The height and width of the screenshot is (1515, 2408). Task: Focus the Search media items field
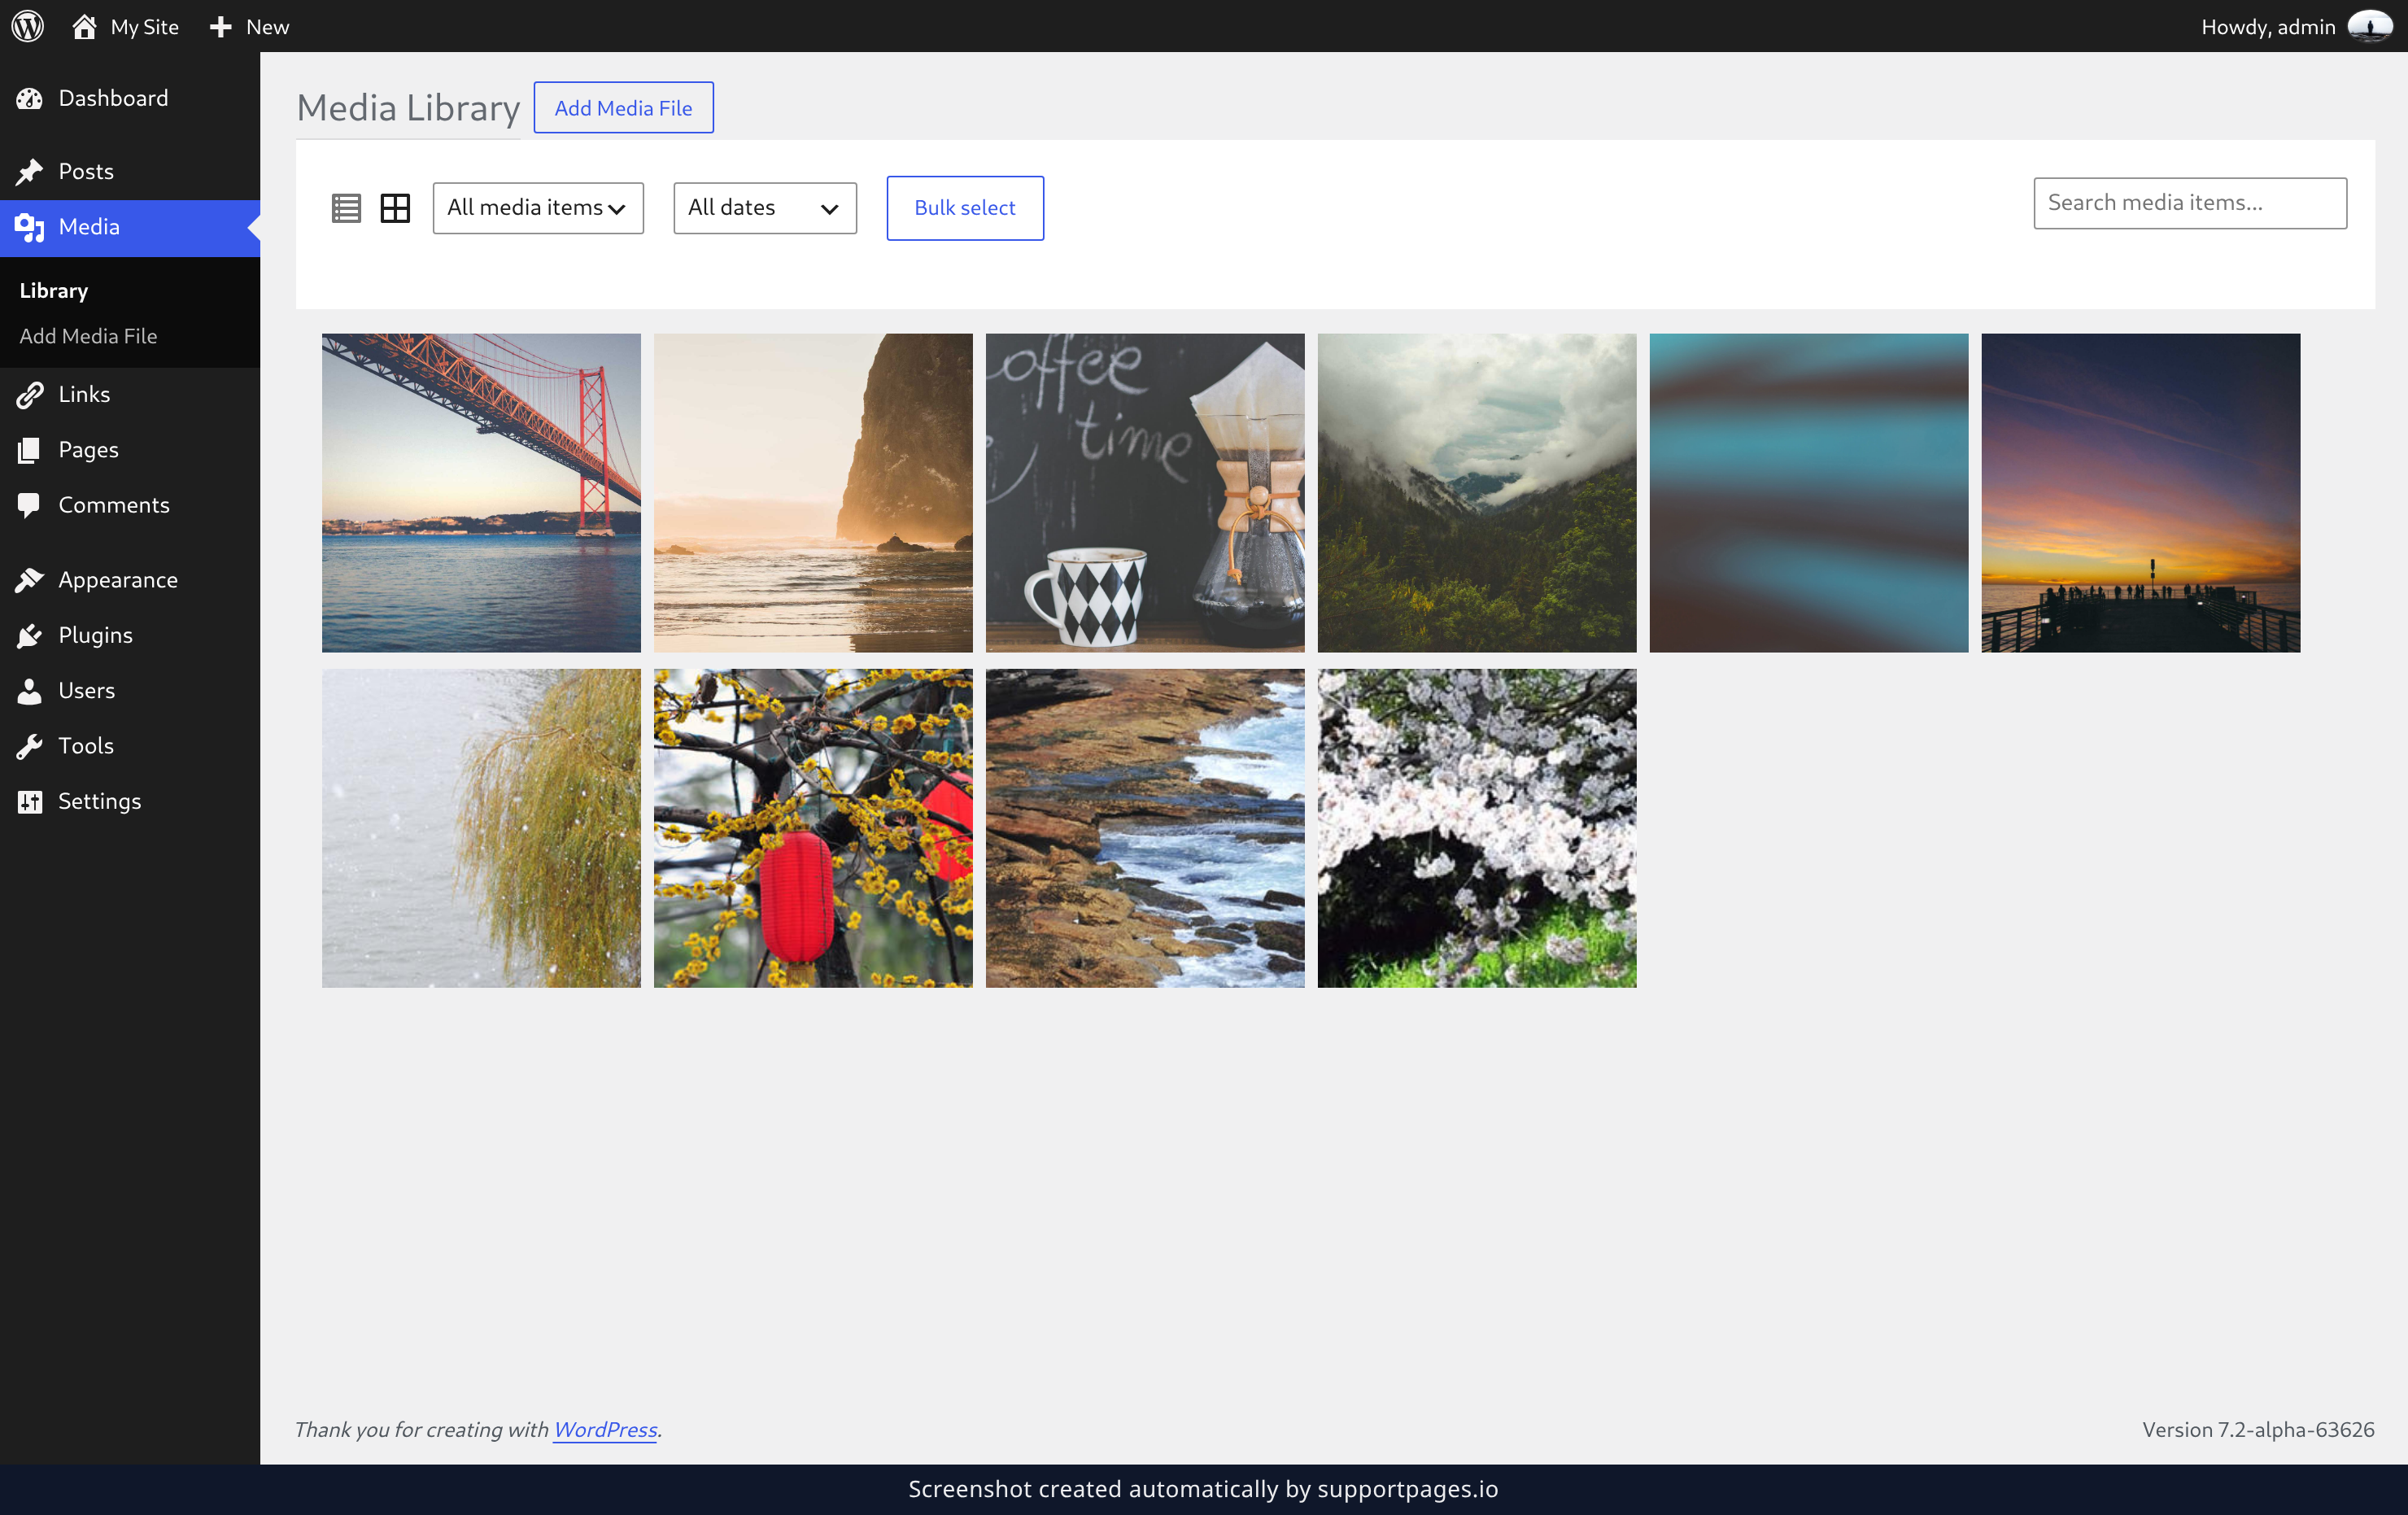pos(2190,203)
